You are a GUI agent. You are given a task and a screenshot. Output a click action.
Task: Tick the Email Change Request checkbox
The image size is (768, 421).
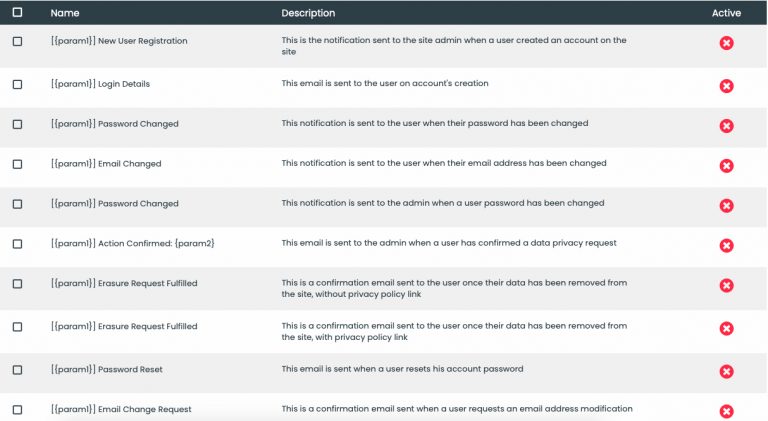click(17, 410)
